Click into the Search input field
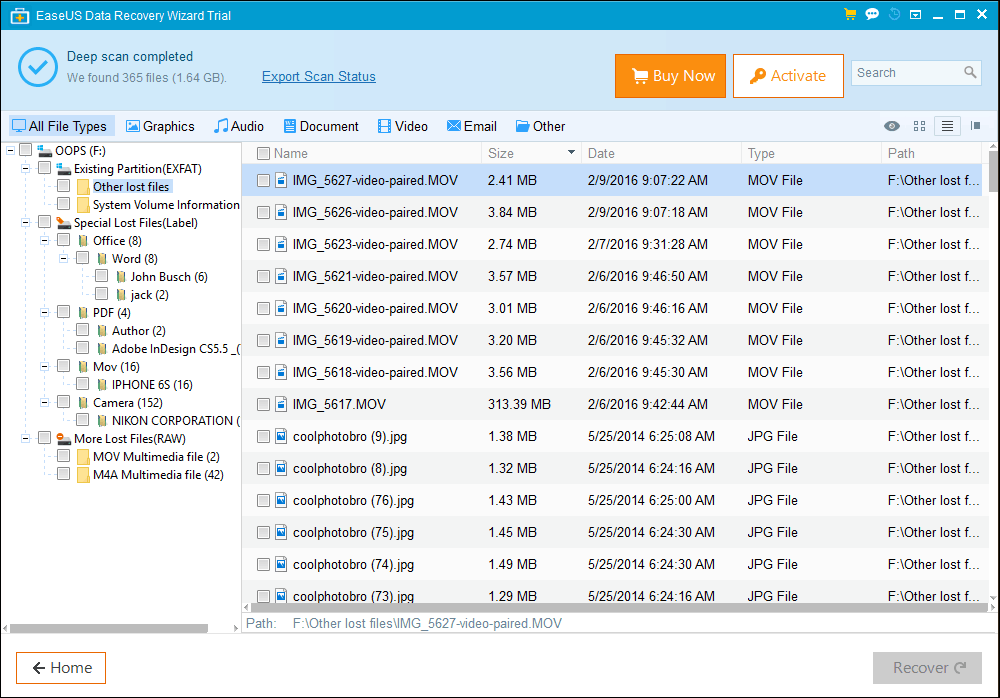The width and height of the screenshot is (1000, 698). click(x=909, y=73)
